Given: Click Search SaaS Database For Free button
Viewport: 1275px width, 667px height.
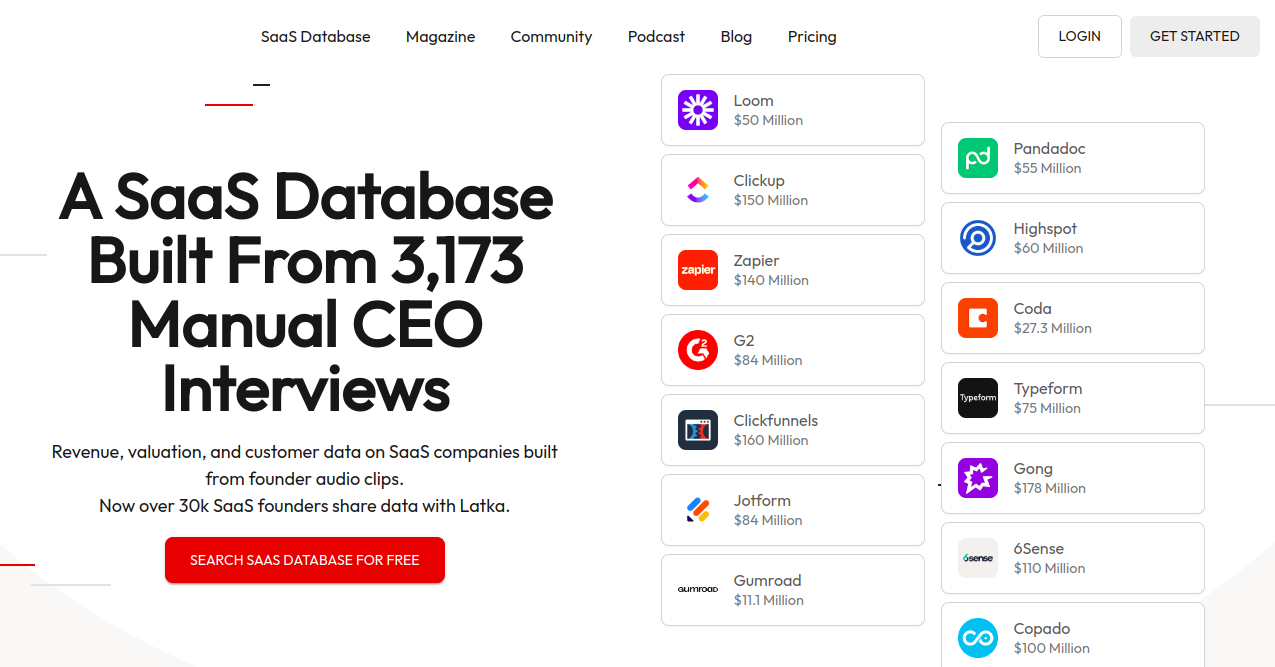Looking at the screenshot, I should click(305, 560).
